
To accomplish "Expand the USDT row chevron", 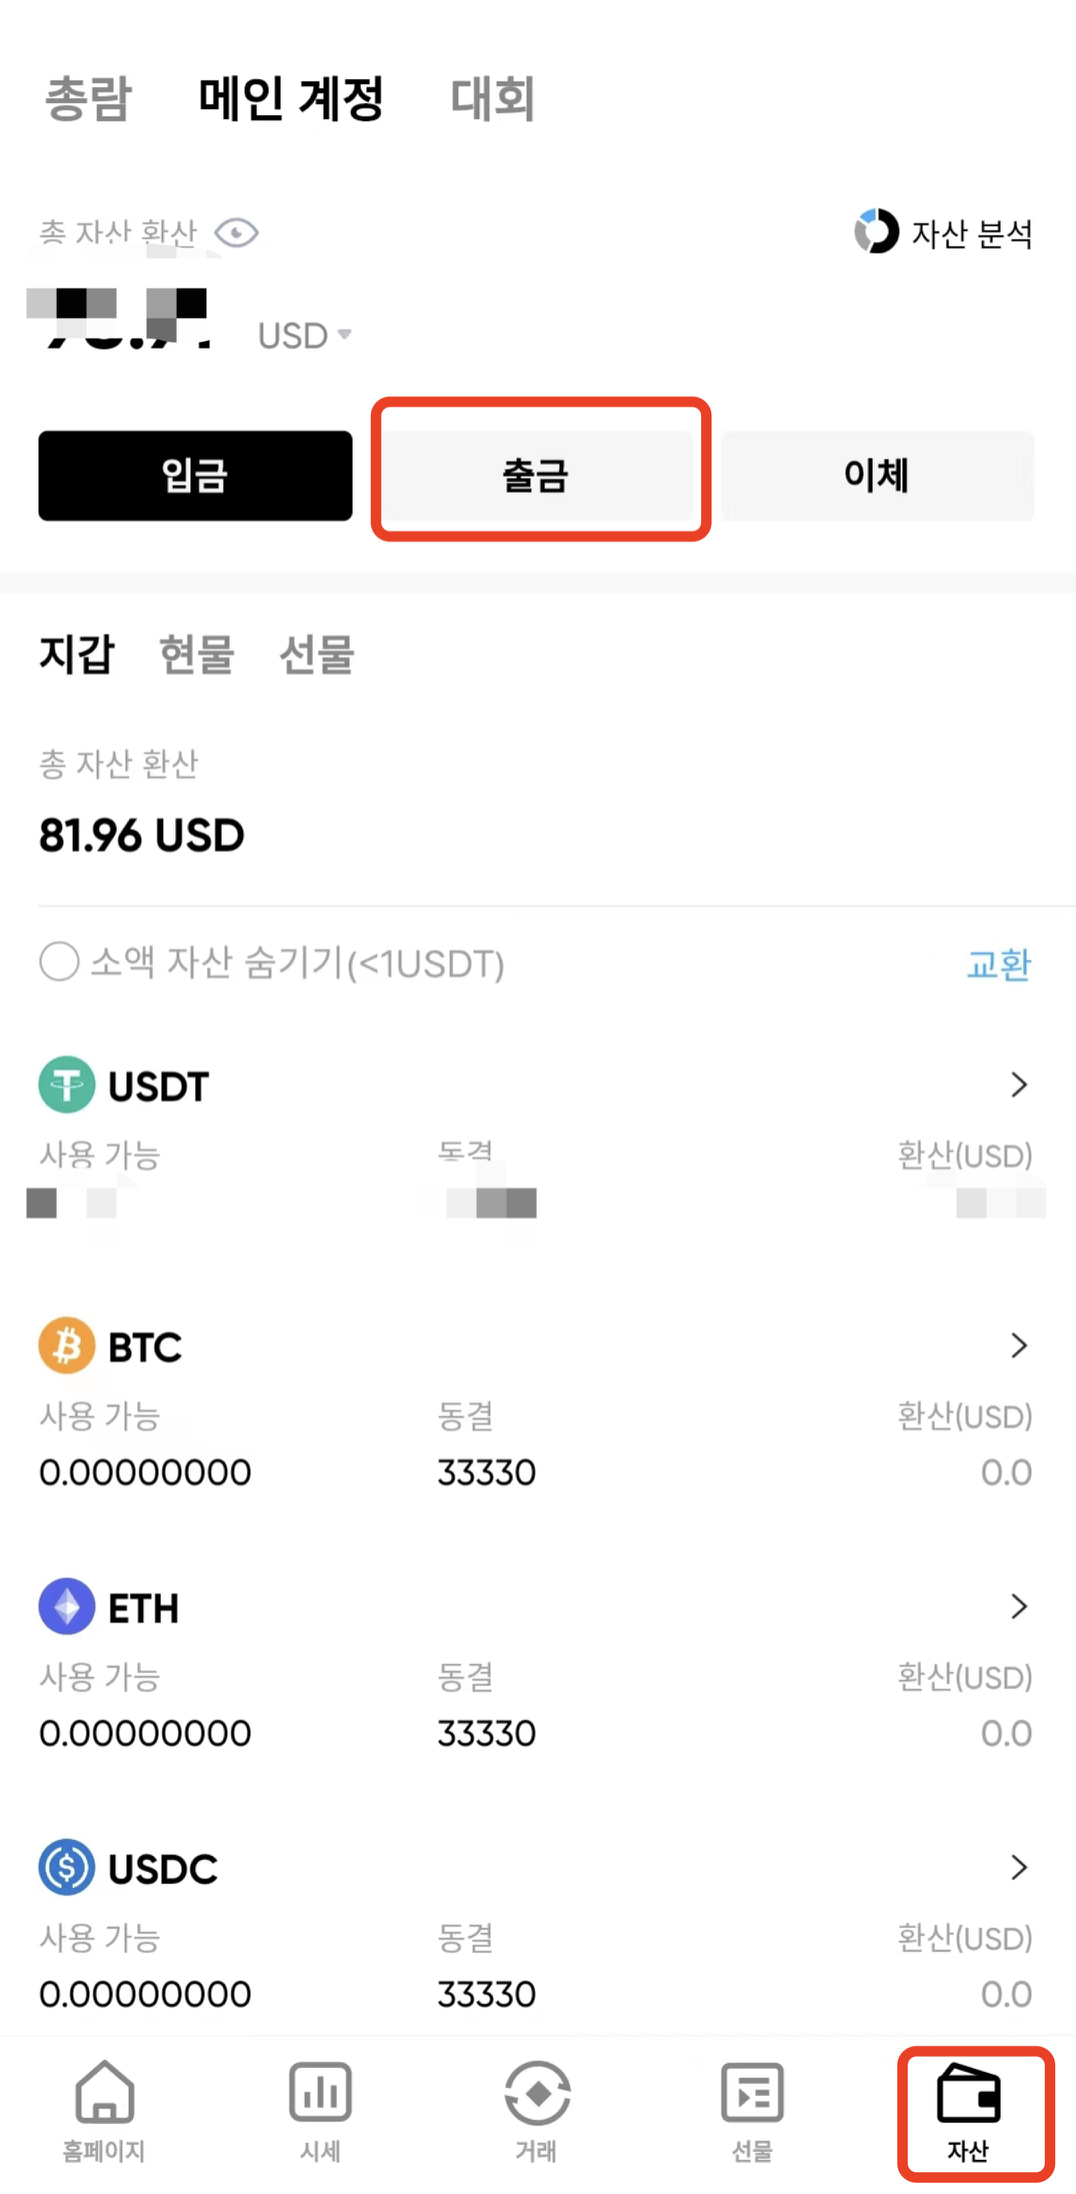I will coord(1019,1085).
